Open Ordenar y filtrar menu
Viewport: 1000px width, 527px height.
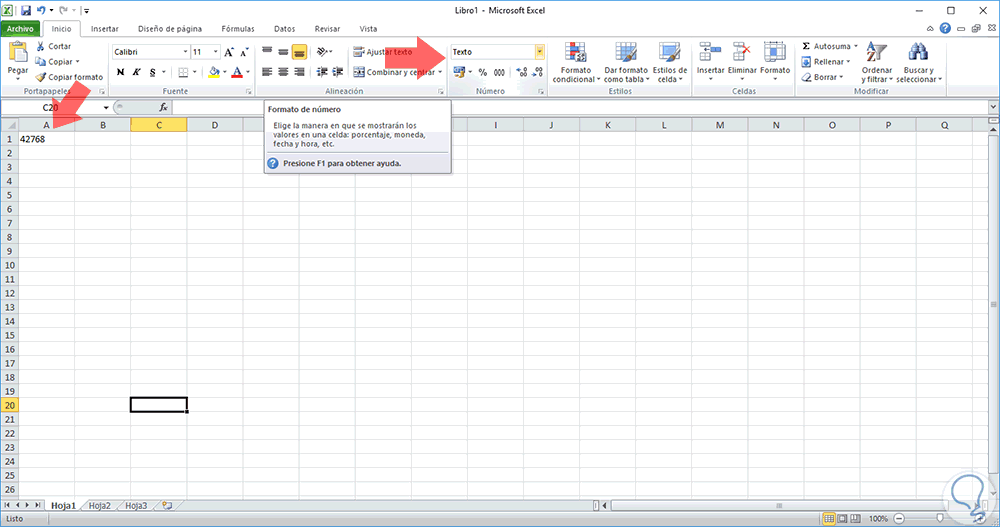pyautogui.click(x=877, y=63)
